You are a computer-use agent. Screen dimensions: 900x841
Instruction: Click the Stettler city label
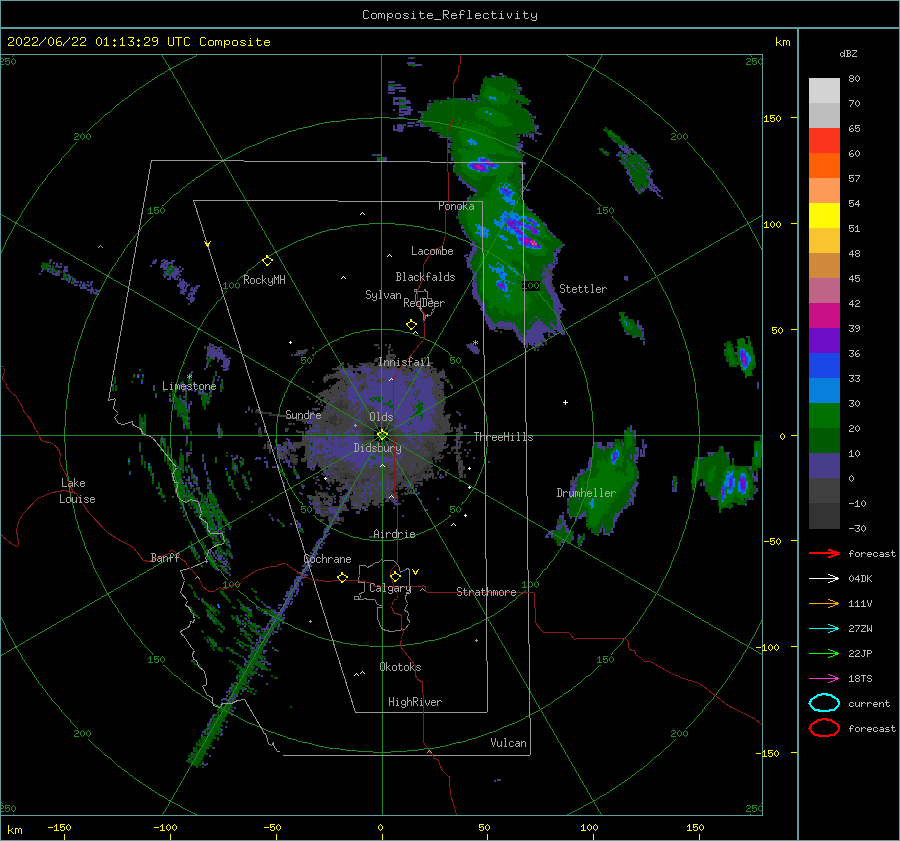(x=583, y=289)
